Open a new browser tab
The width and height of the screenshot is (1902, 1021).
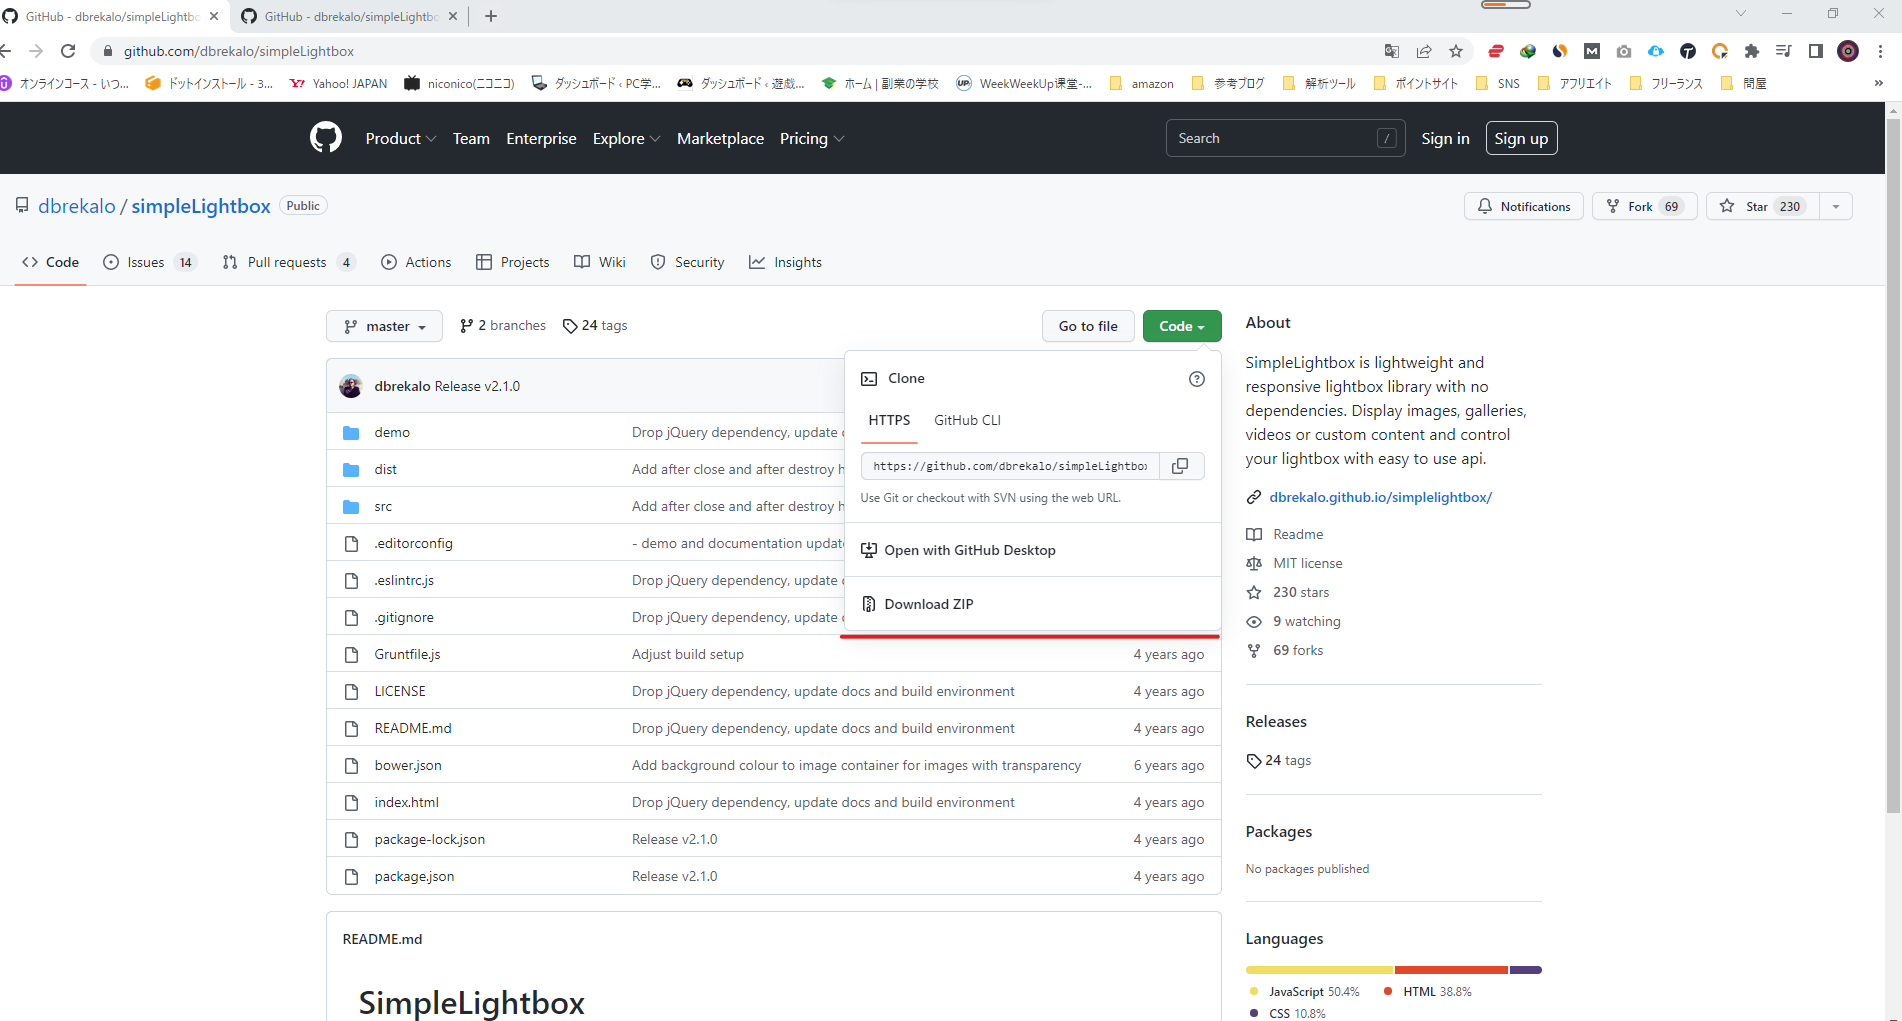click(491, 16)
